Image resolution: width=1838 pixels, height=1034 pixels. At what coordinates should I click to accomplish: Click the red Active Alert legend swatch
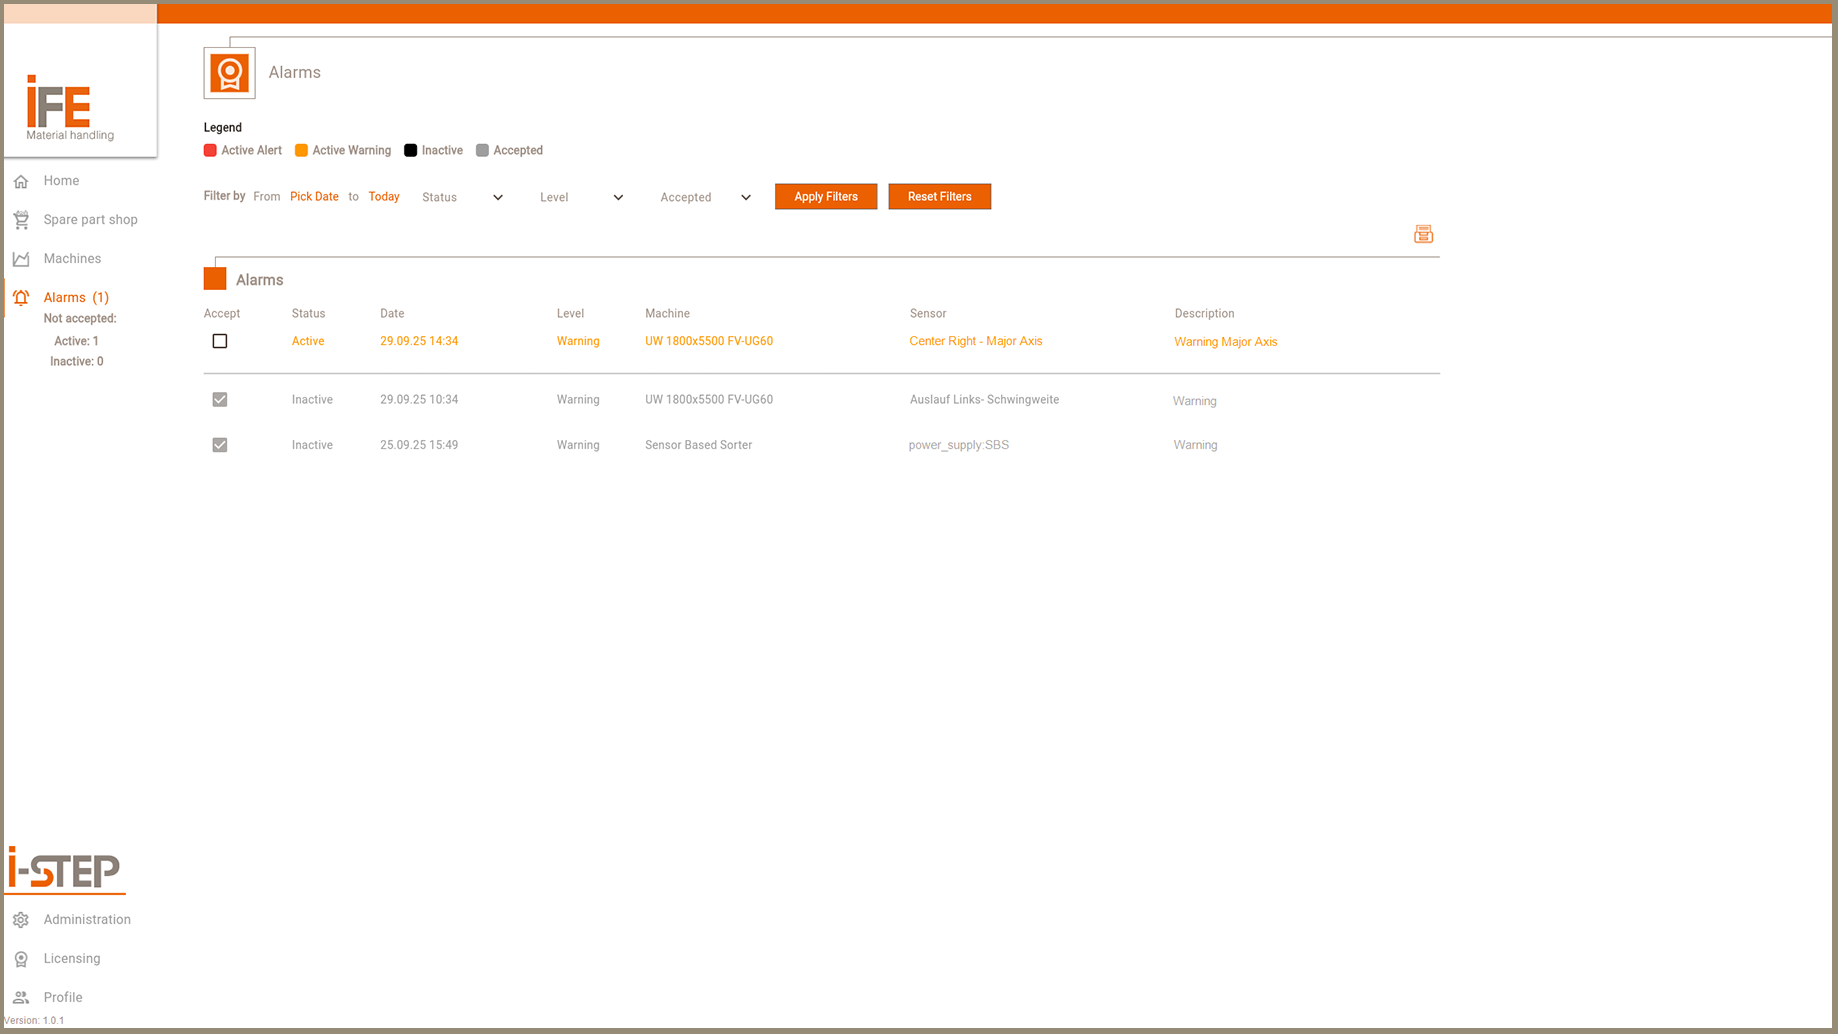click(x=210, y=151)
